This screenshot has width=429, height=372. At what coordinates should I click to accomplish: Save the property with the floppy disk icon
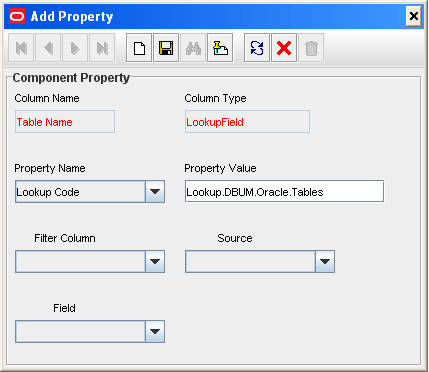click(166, 48)
